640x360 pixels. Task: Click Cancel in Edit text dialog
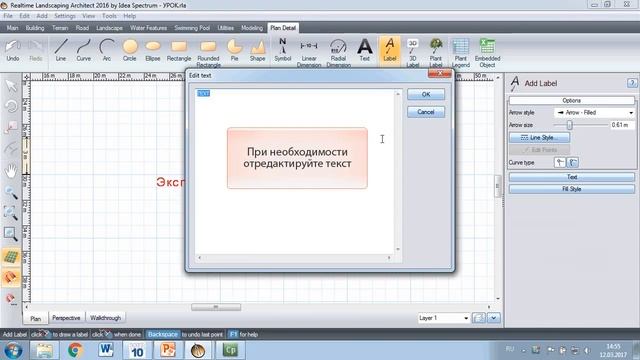point(426,112)
